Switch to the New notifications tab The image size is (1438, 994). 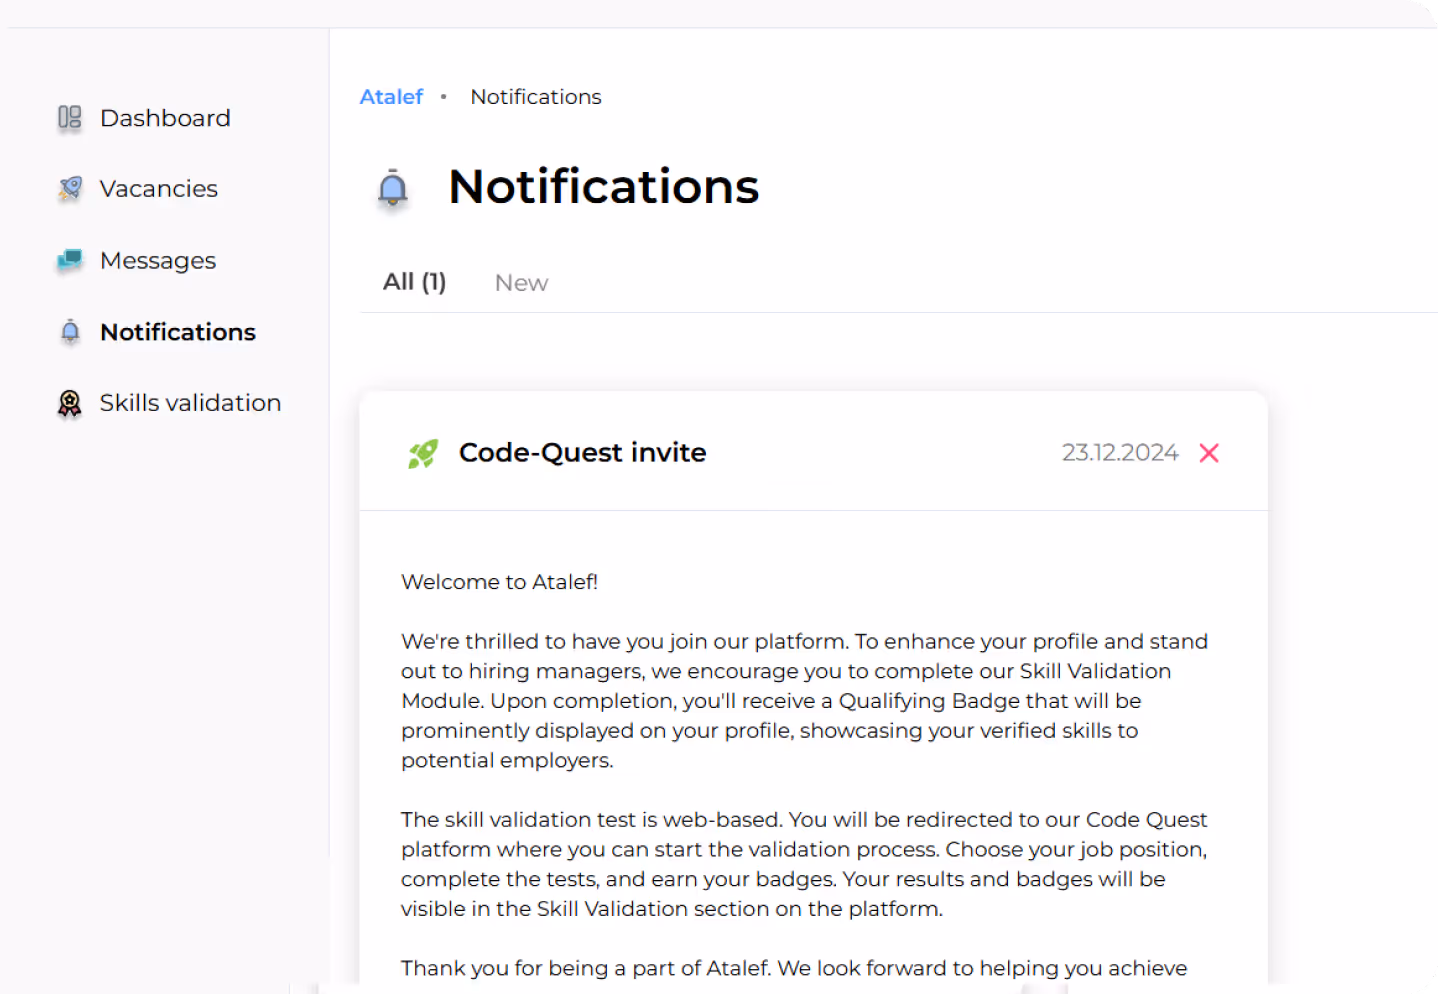520,282
